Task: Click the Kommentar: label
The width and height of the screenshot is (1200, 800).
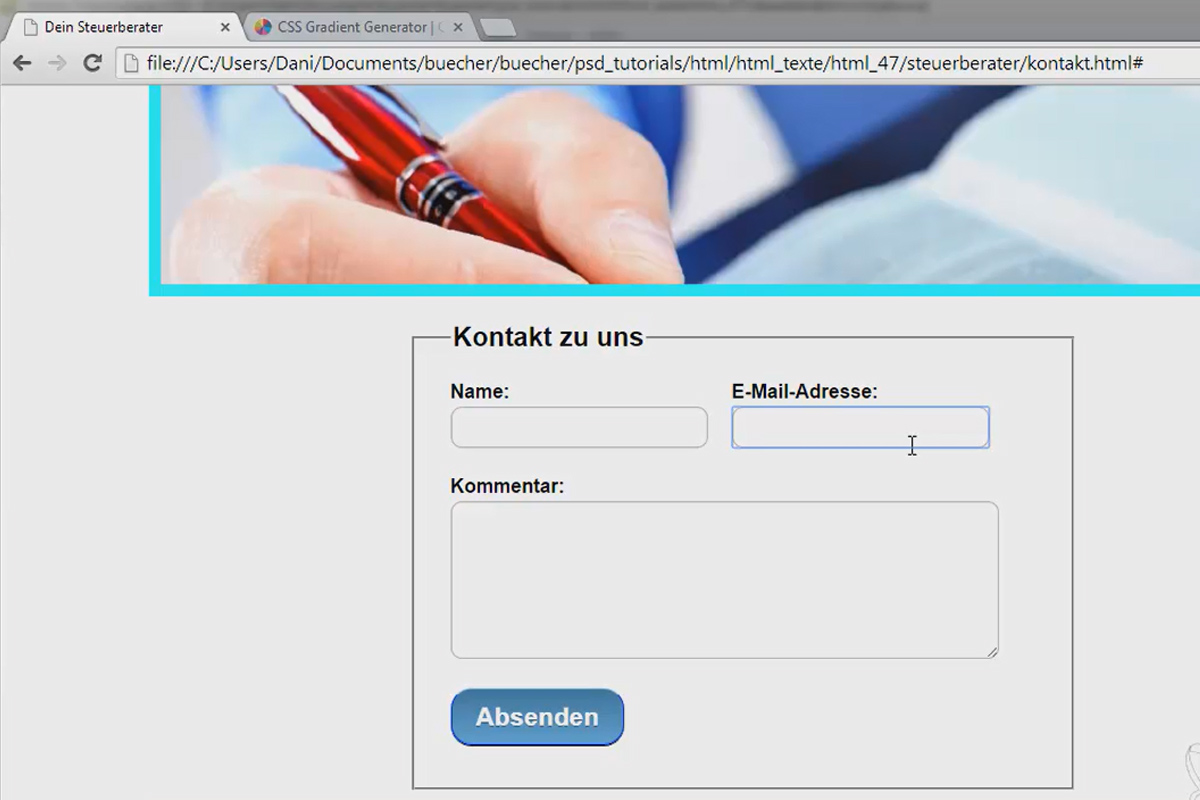Action: (507, 486)
